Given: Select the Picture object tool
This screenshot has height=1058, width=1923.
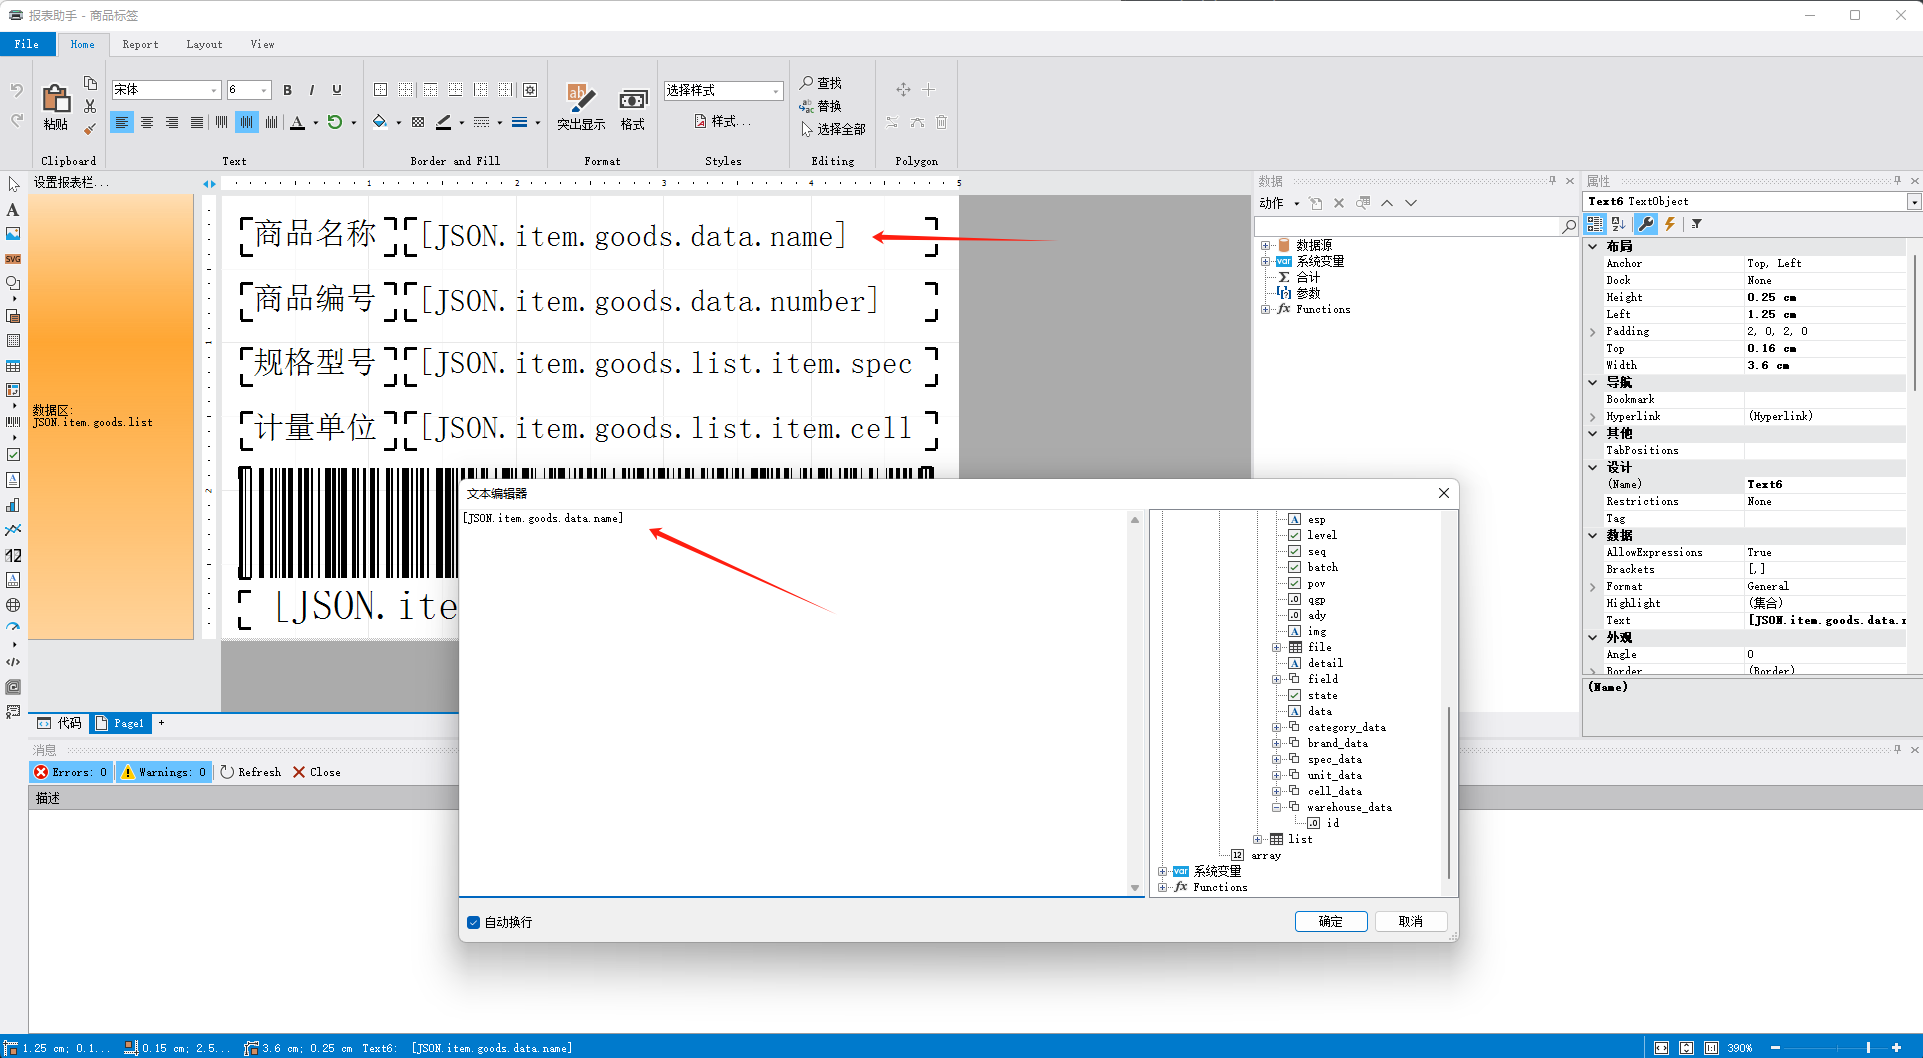Looking at the screenshot, I should pos(13,234).
